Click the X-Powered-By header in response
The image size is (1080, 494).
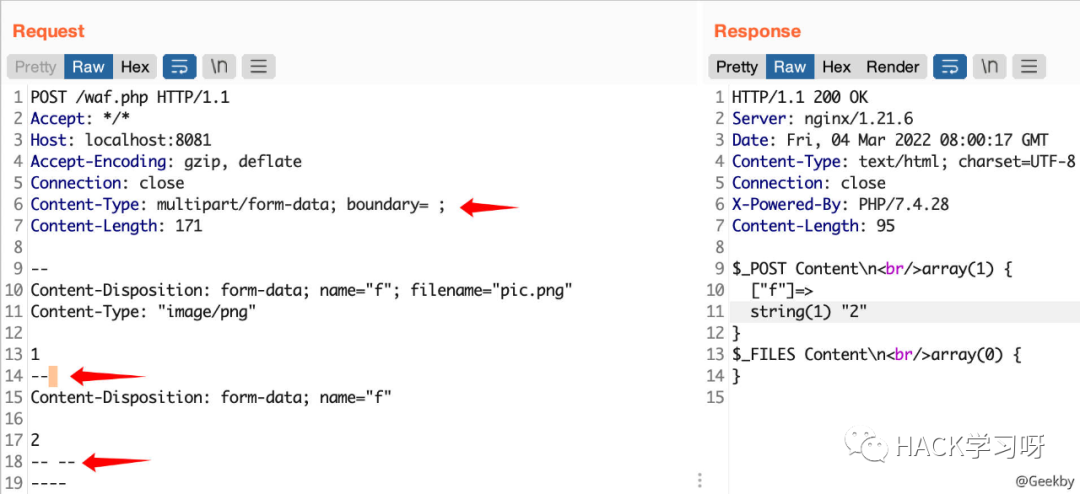click(x=840, y=205)
